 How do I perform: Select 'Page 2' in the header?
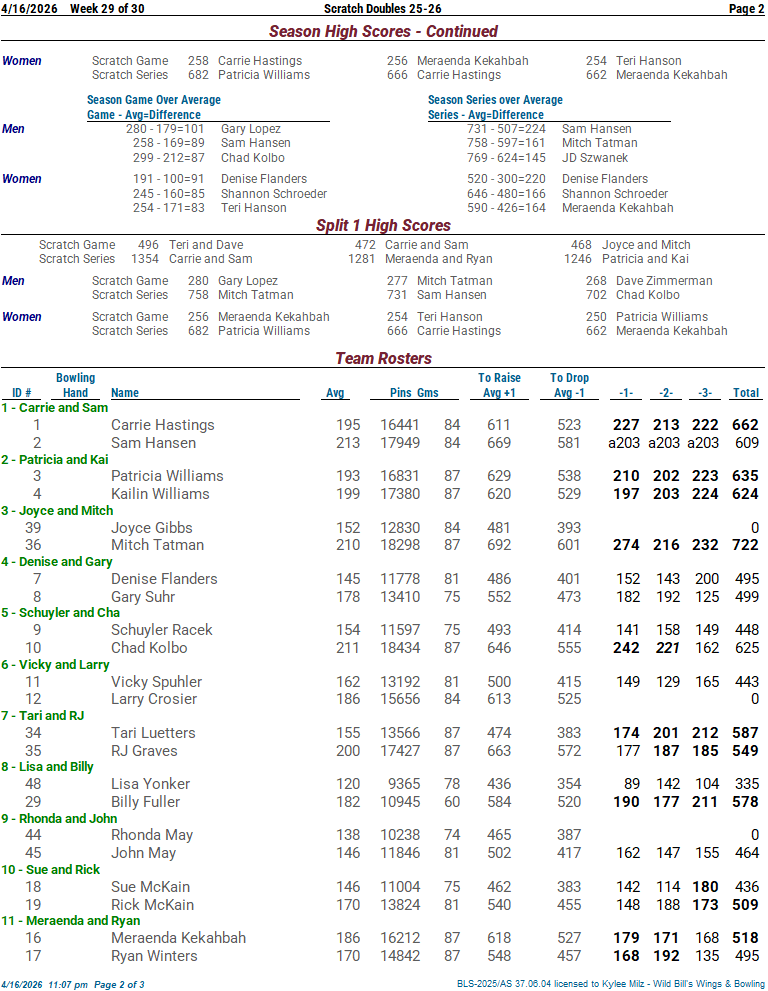(746, 9)
